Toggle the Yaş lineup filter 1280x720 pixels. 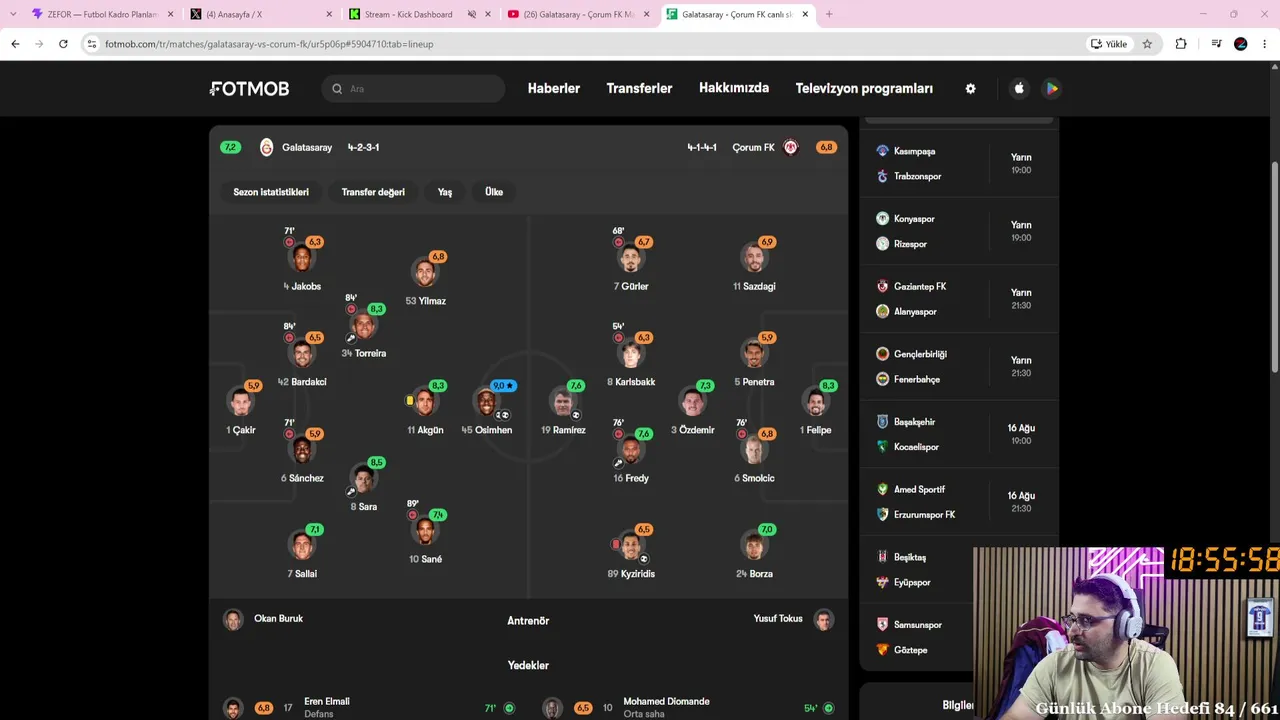pyautogui.click(x=445, y=192)
